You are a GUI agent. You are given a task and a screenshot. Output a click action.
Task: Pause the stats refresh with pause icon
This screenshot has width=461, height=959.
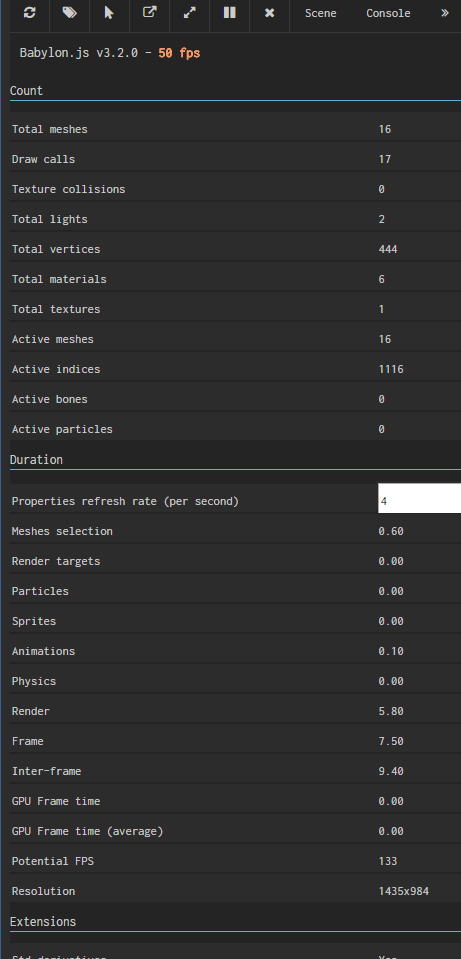click(229, 13)
